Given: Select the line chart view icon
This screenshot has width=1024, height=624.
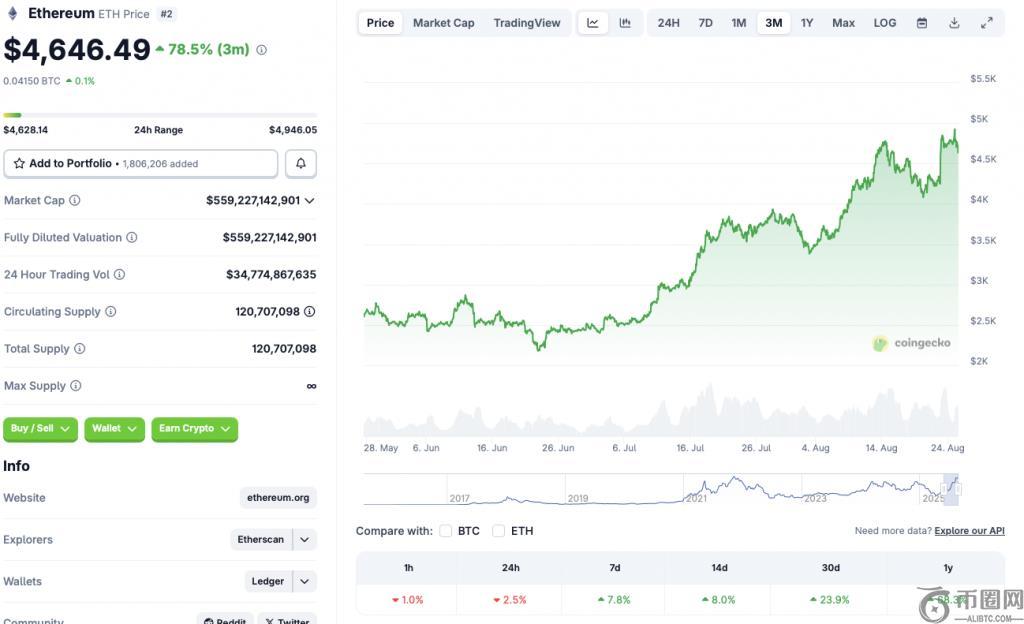Looking at the screenshot, I should pos(593,23).
